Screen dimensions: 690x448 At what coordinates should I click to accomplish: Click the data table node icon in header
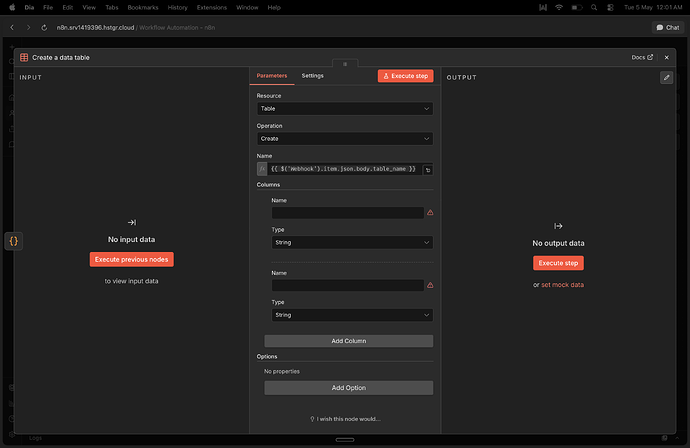(24, 58)
